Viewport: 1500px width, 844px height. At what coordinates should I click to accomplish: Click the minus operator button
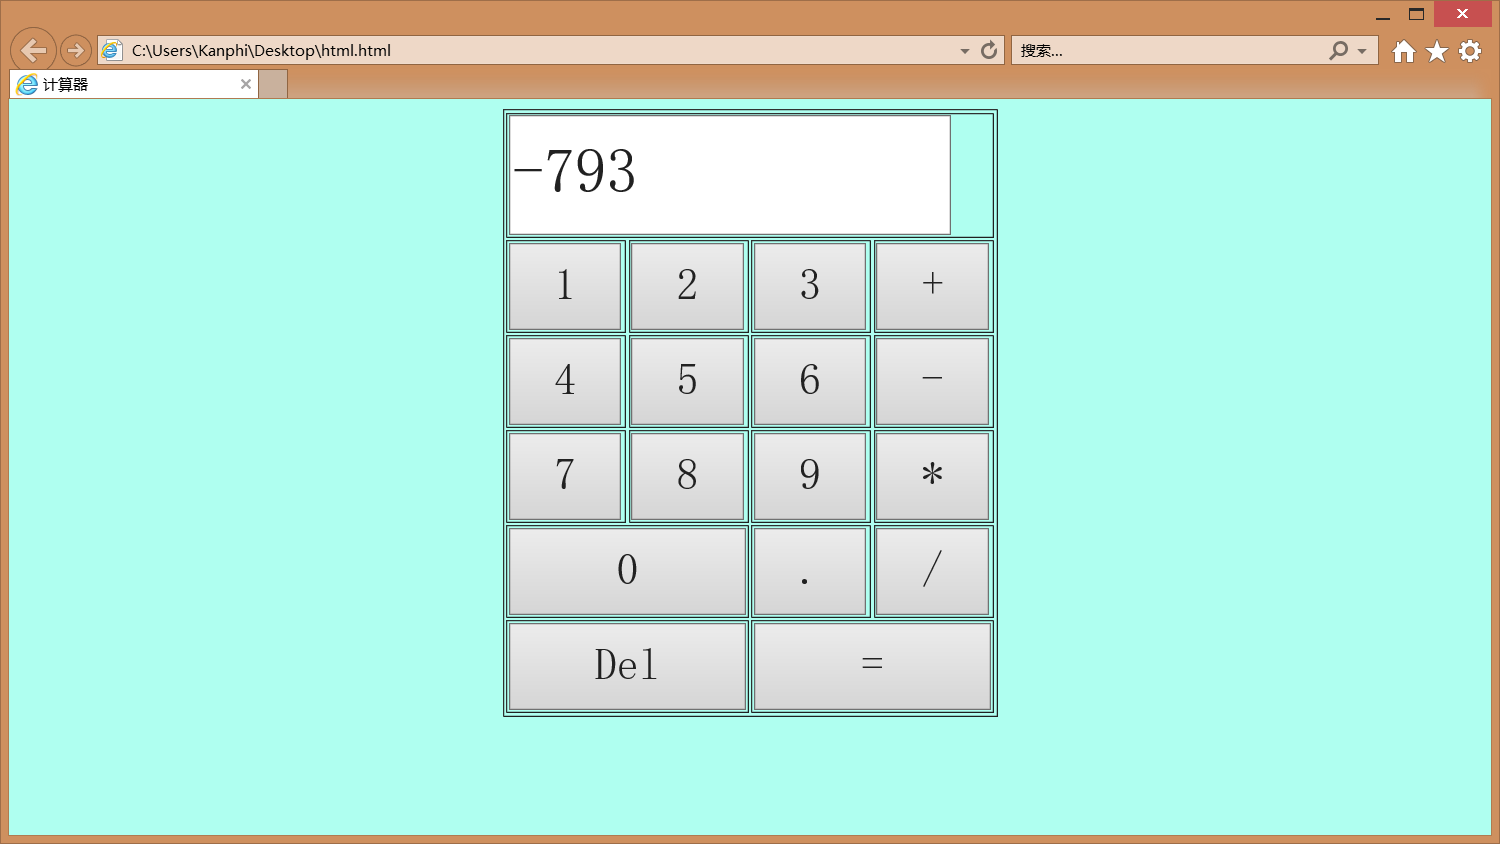[x=933, y=381]
